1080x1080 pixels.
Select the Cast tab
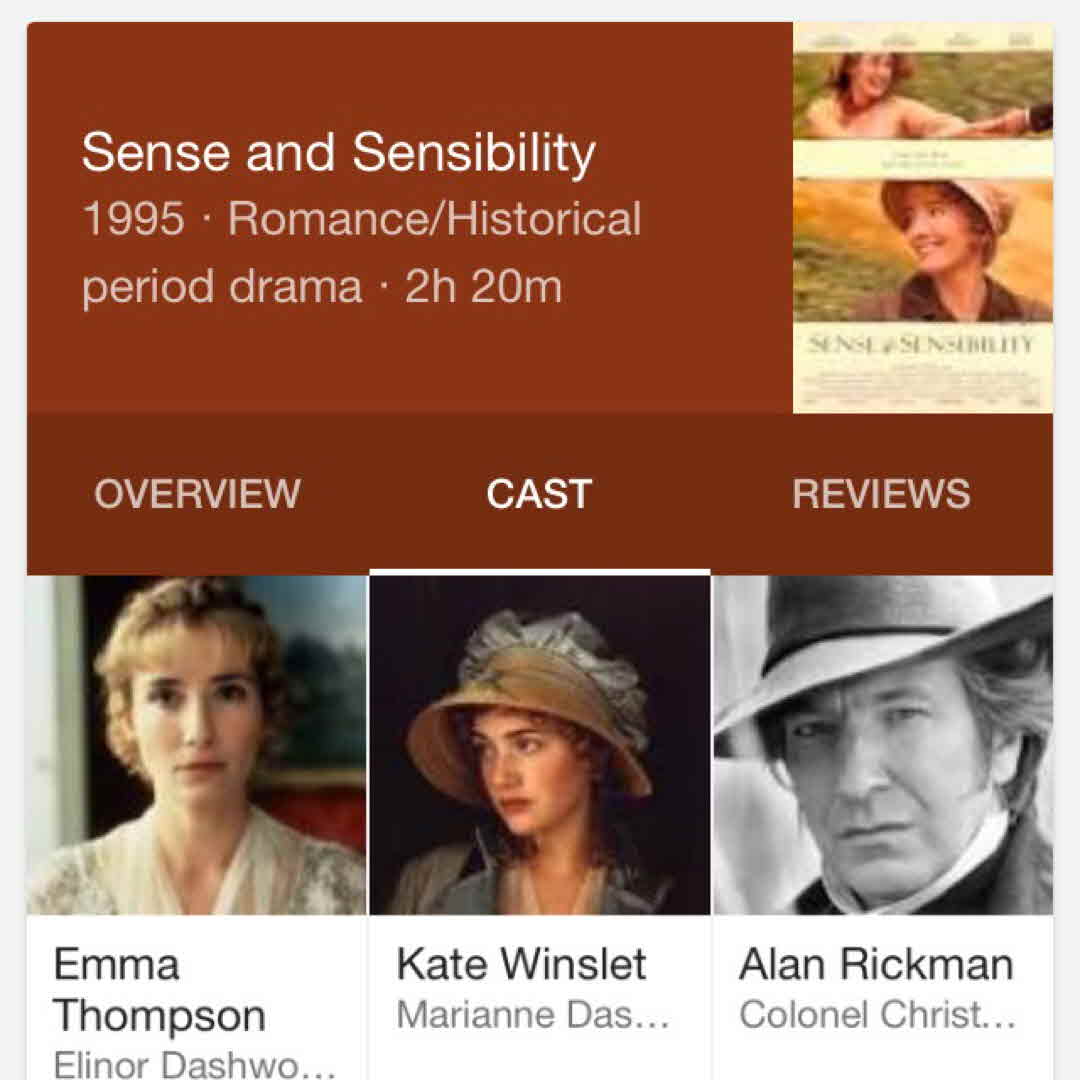(x=539, y=494)
